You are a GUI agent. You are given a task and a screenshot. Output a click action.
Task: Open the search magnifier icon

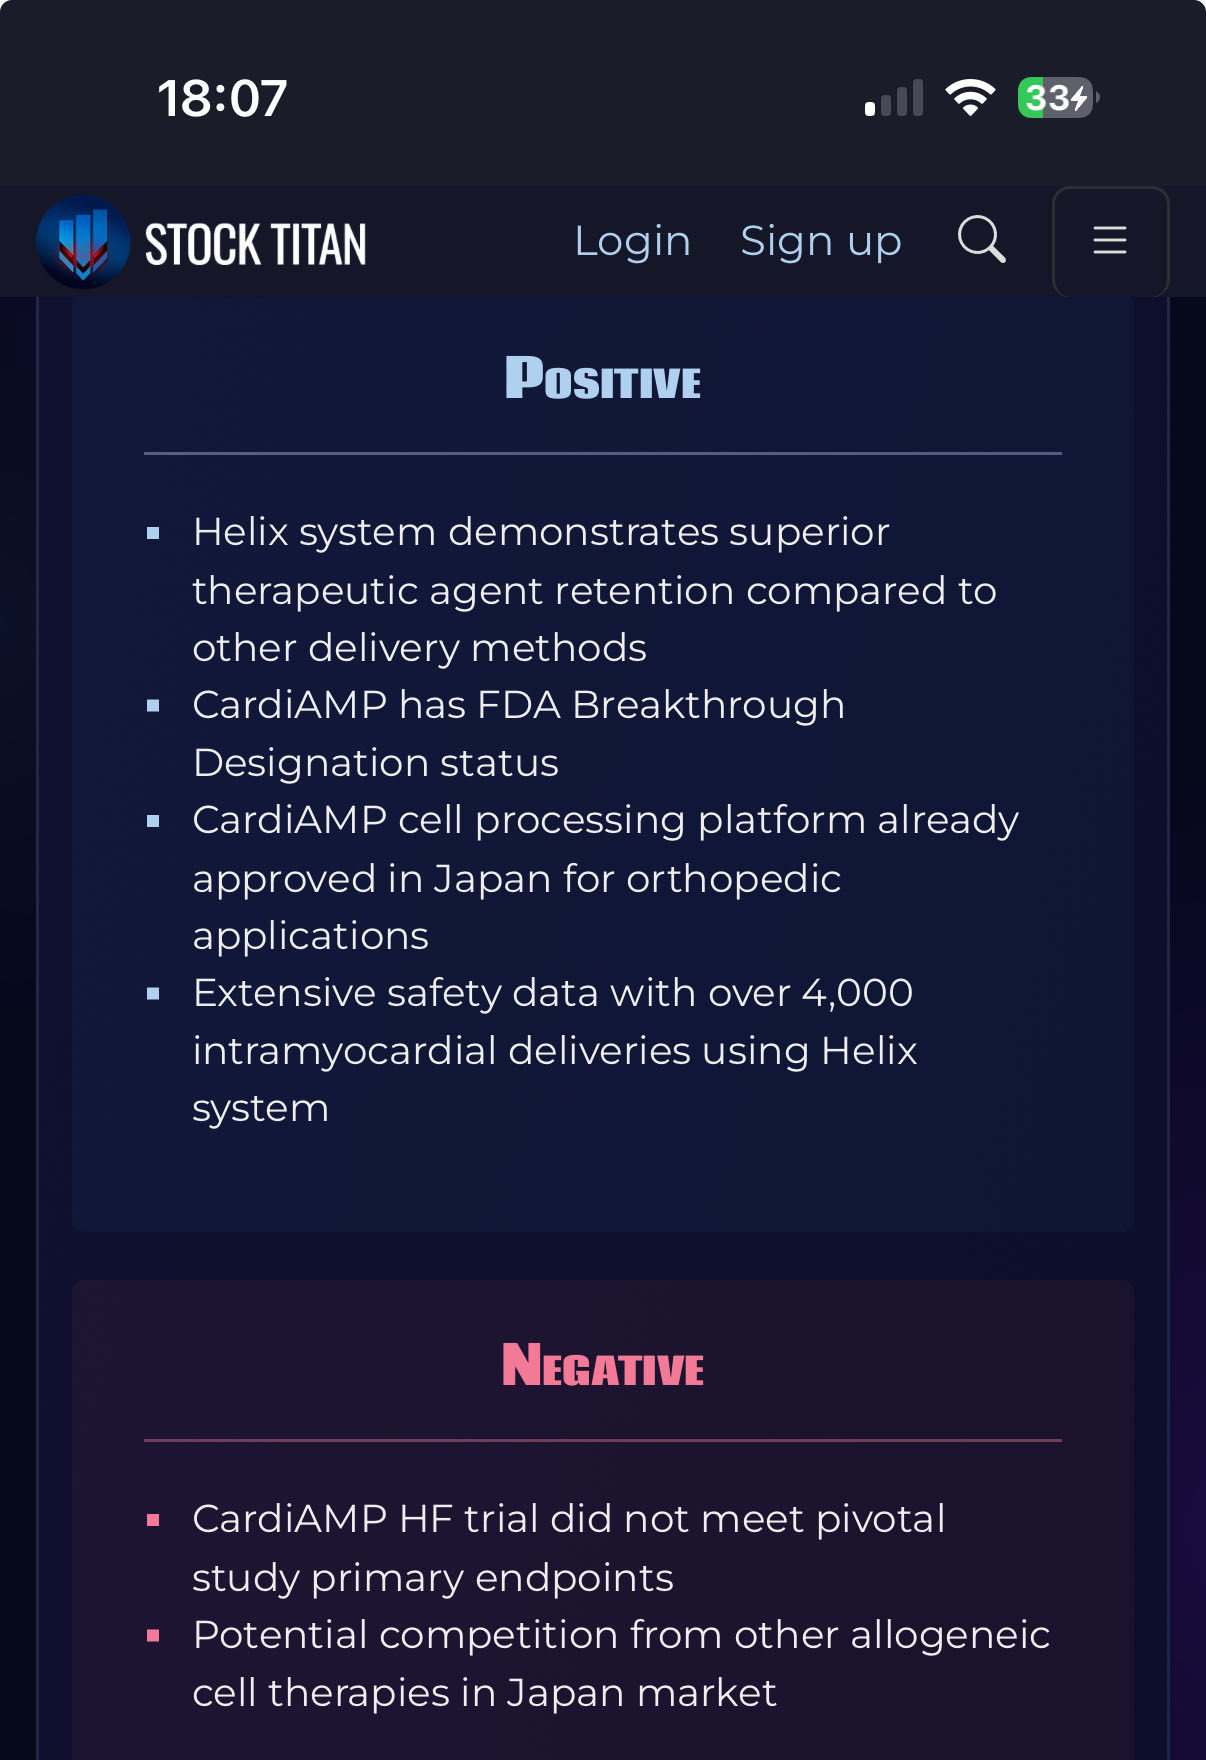click(x=981, y=240)
